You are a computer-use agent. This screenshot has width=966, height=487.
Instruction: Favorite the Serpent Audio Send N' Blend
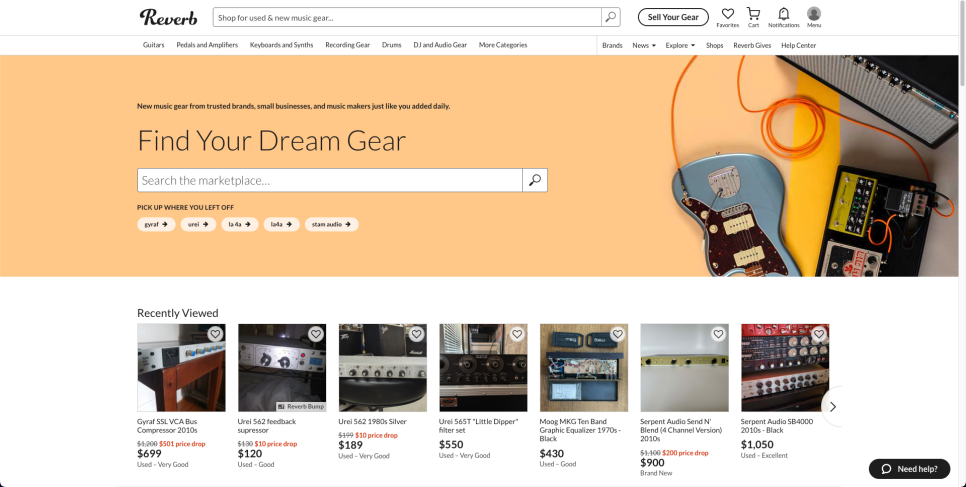(x=718, y=334)
